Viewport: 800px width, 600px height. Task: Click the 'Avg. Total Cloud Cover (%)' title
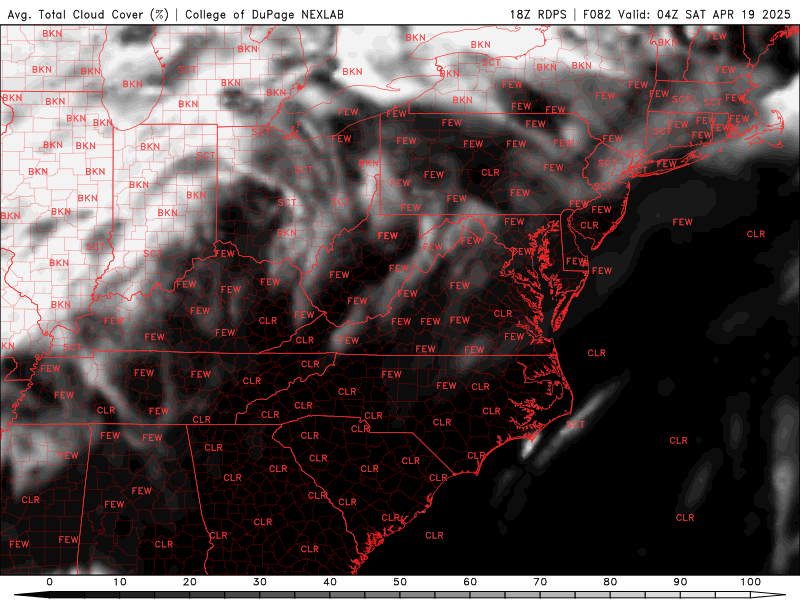(88, 14)
